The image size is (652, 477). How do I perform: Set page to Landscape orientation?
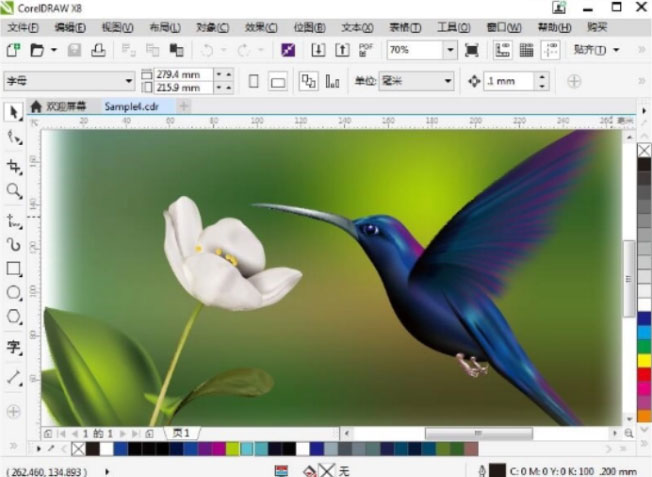[278, 82]
